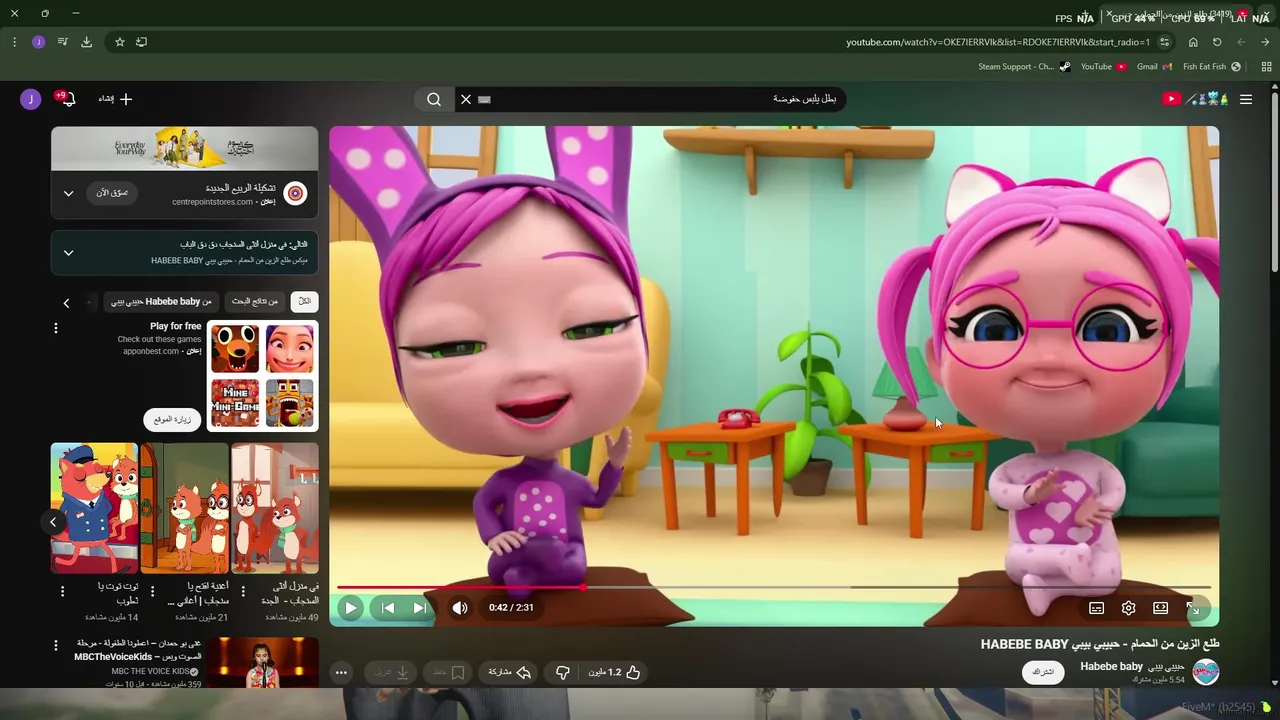Select the من Habebe baby filter chip
Screen dimensions: 1280x720
(x=161, y=301)
